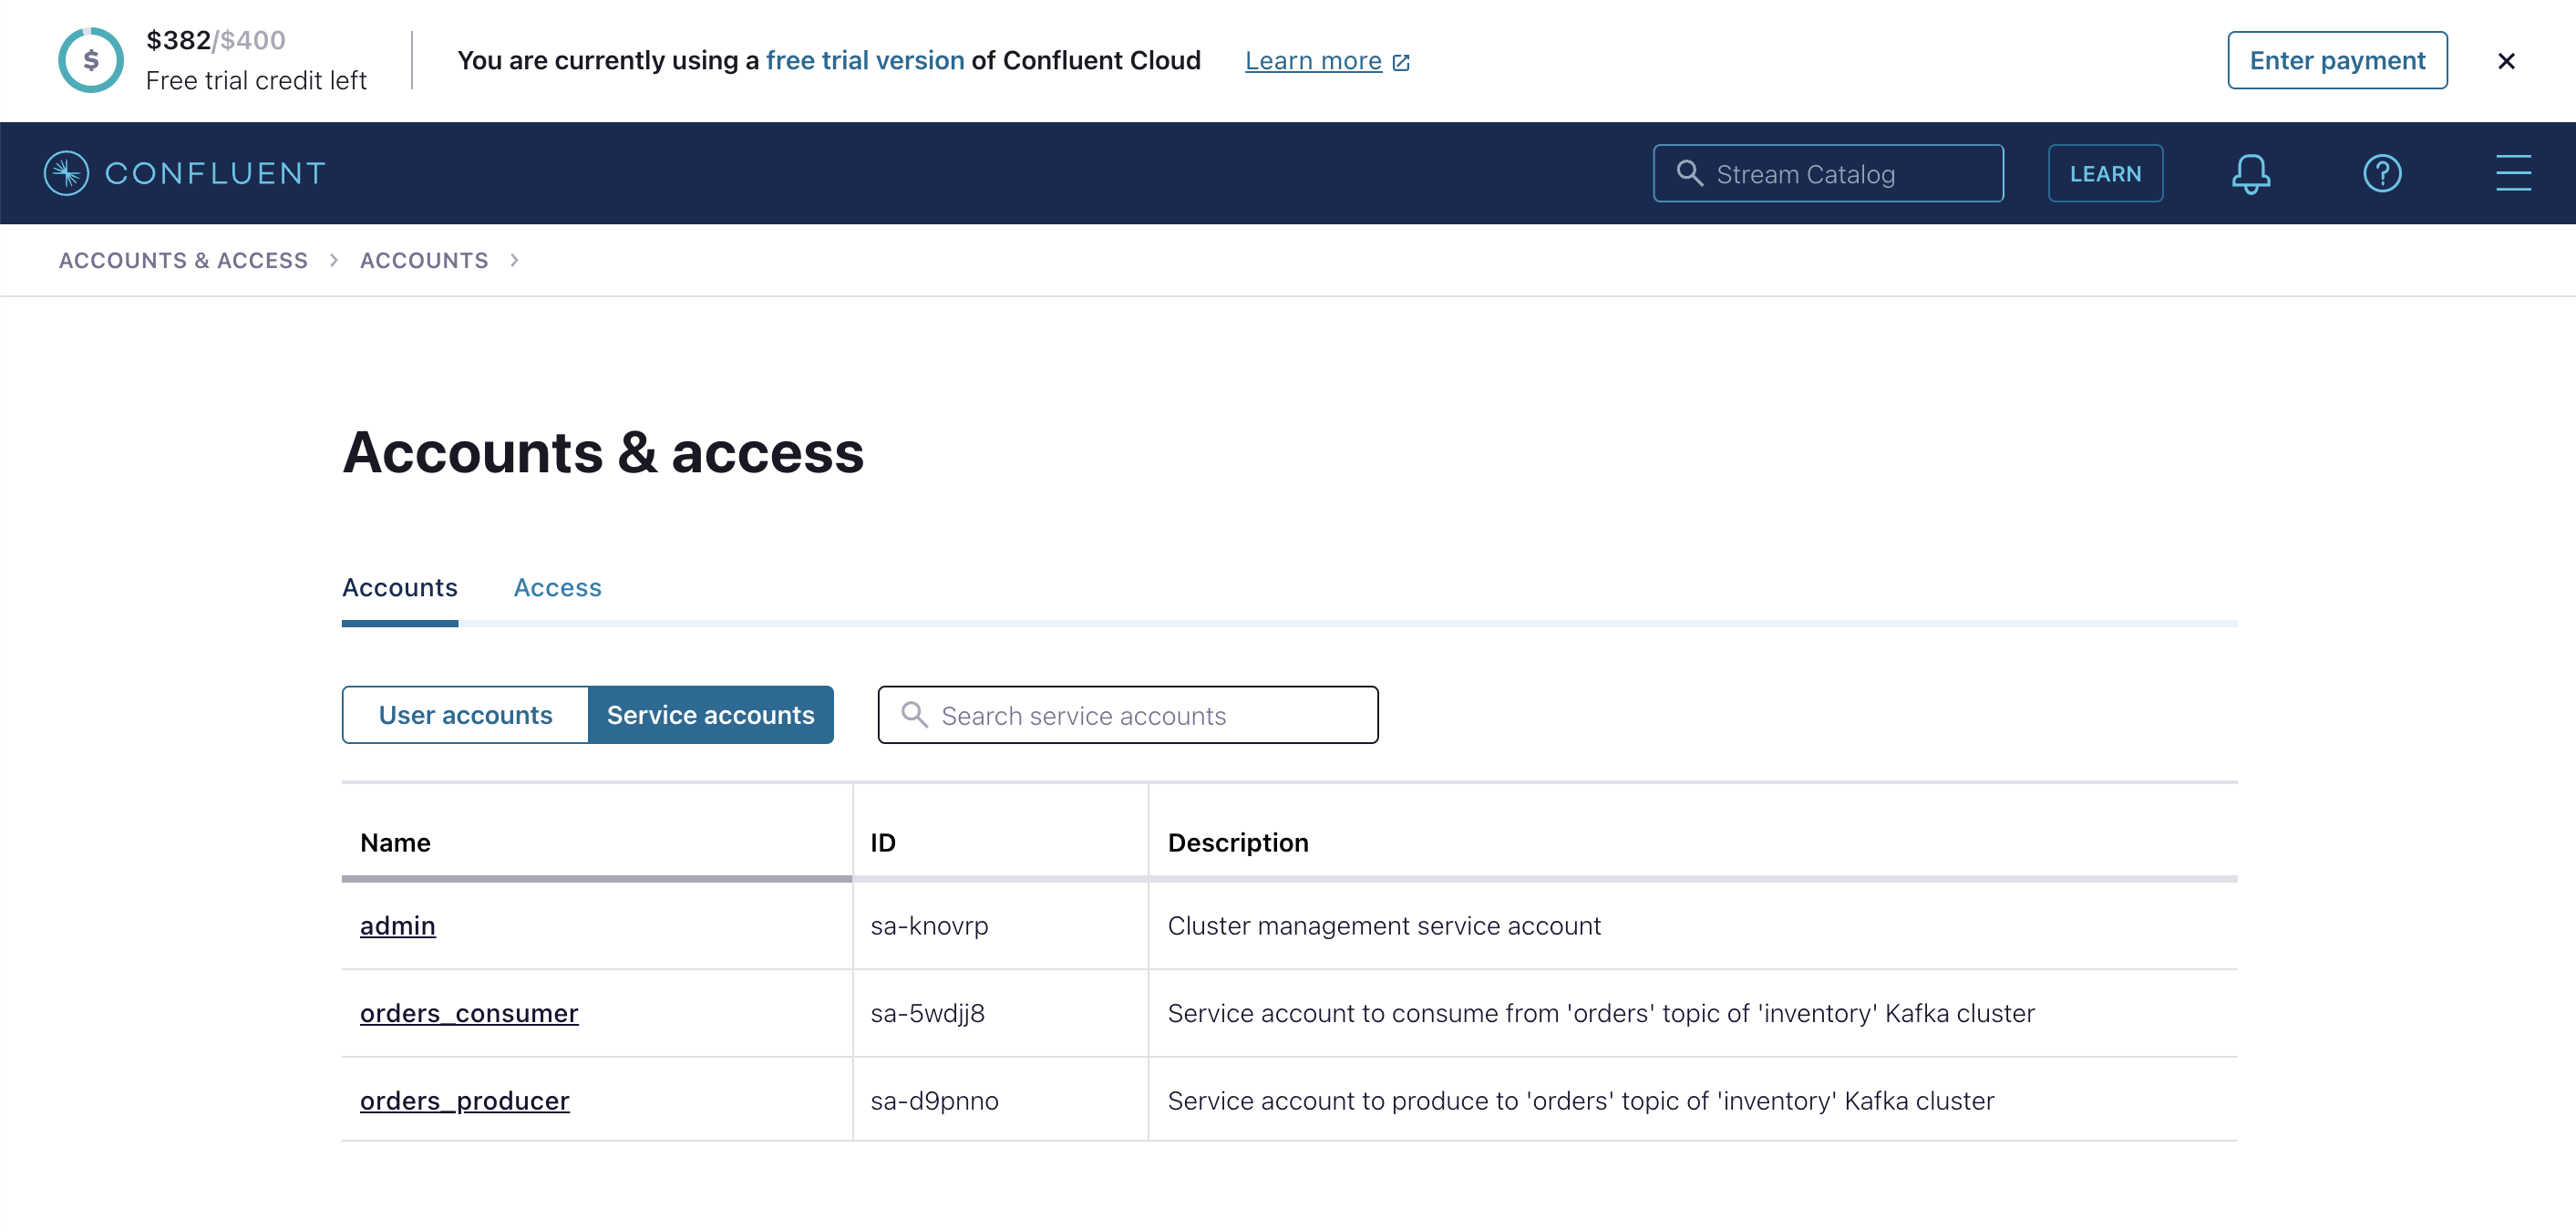The image size is (2576, 1230).
Task: Click the magnifier icon in Stream Catalog search
Action: pos(1690,172)
